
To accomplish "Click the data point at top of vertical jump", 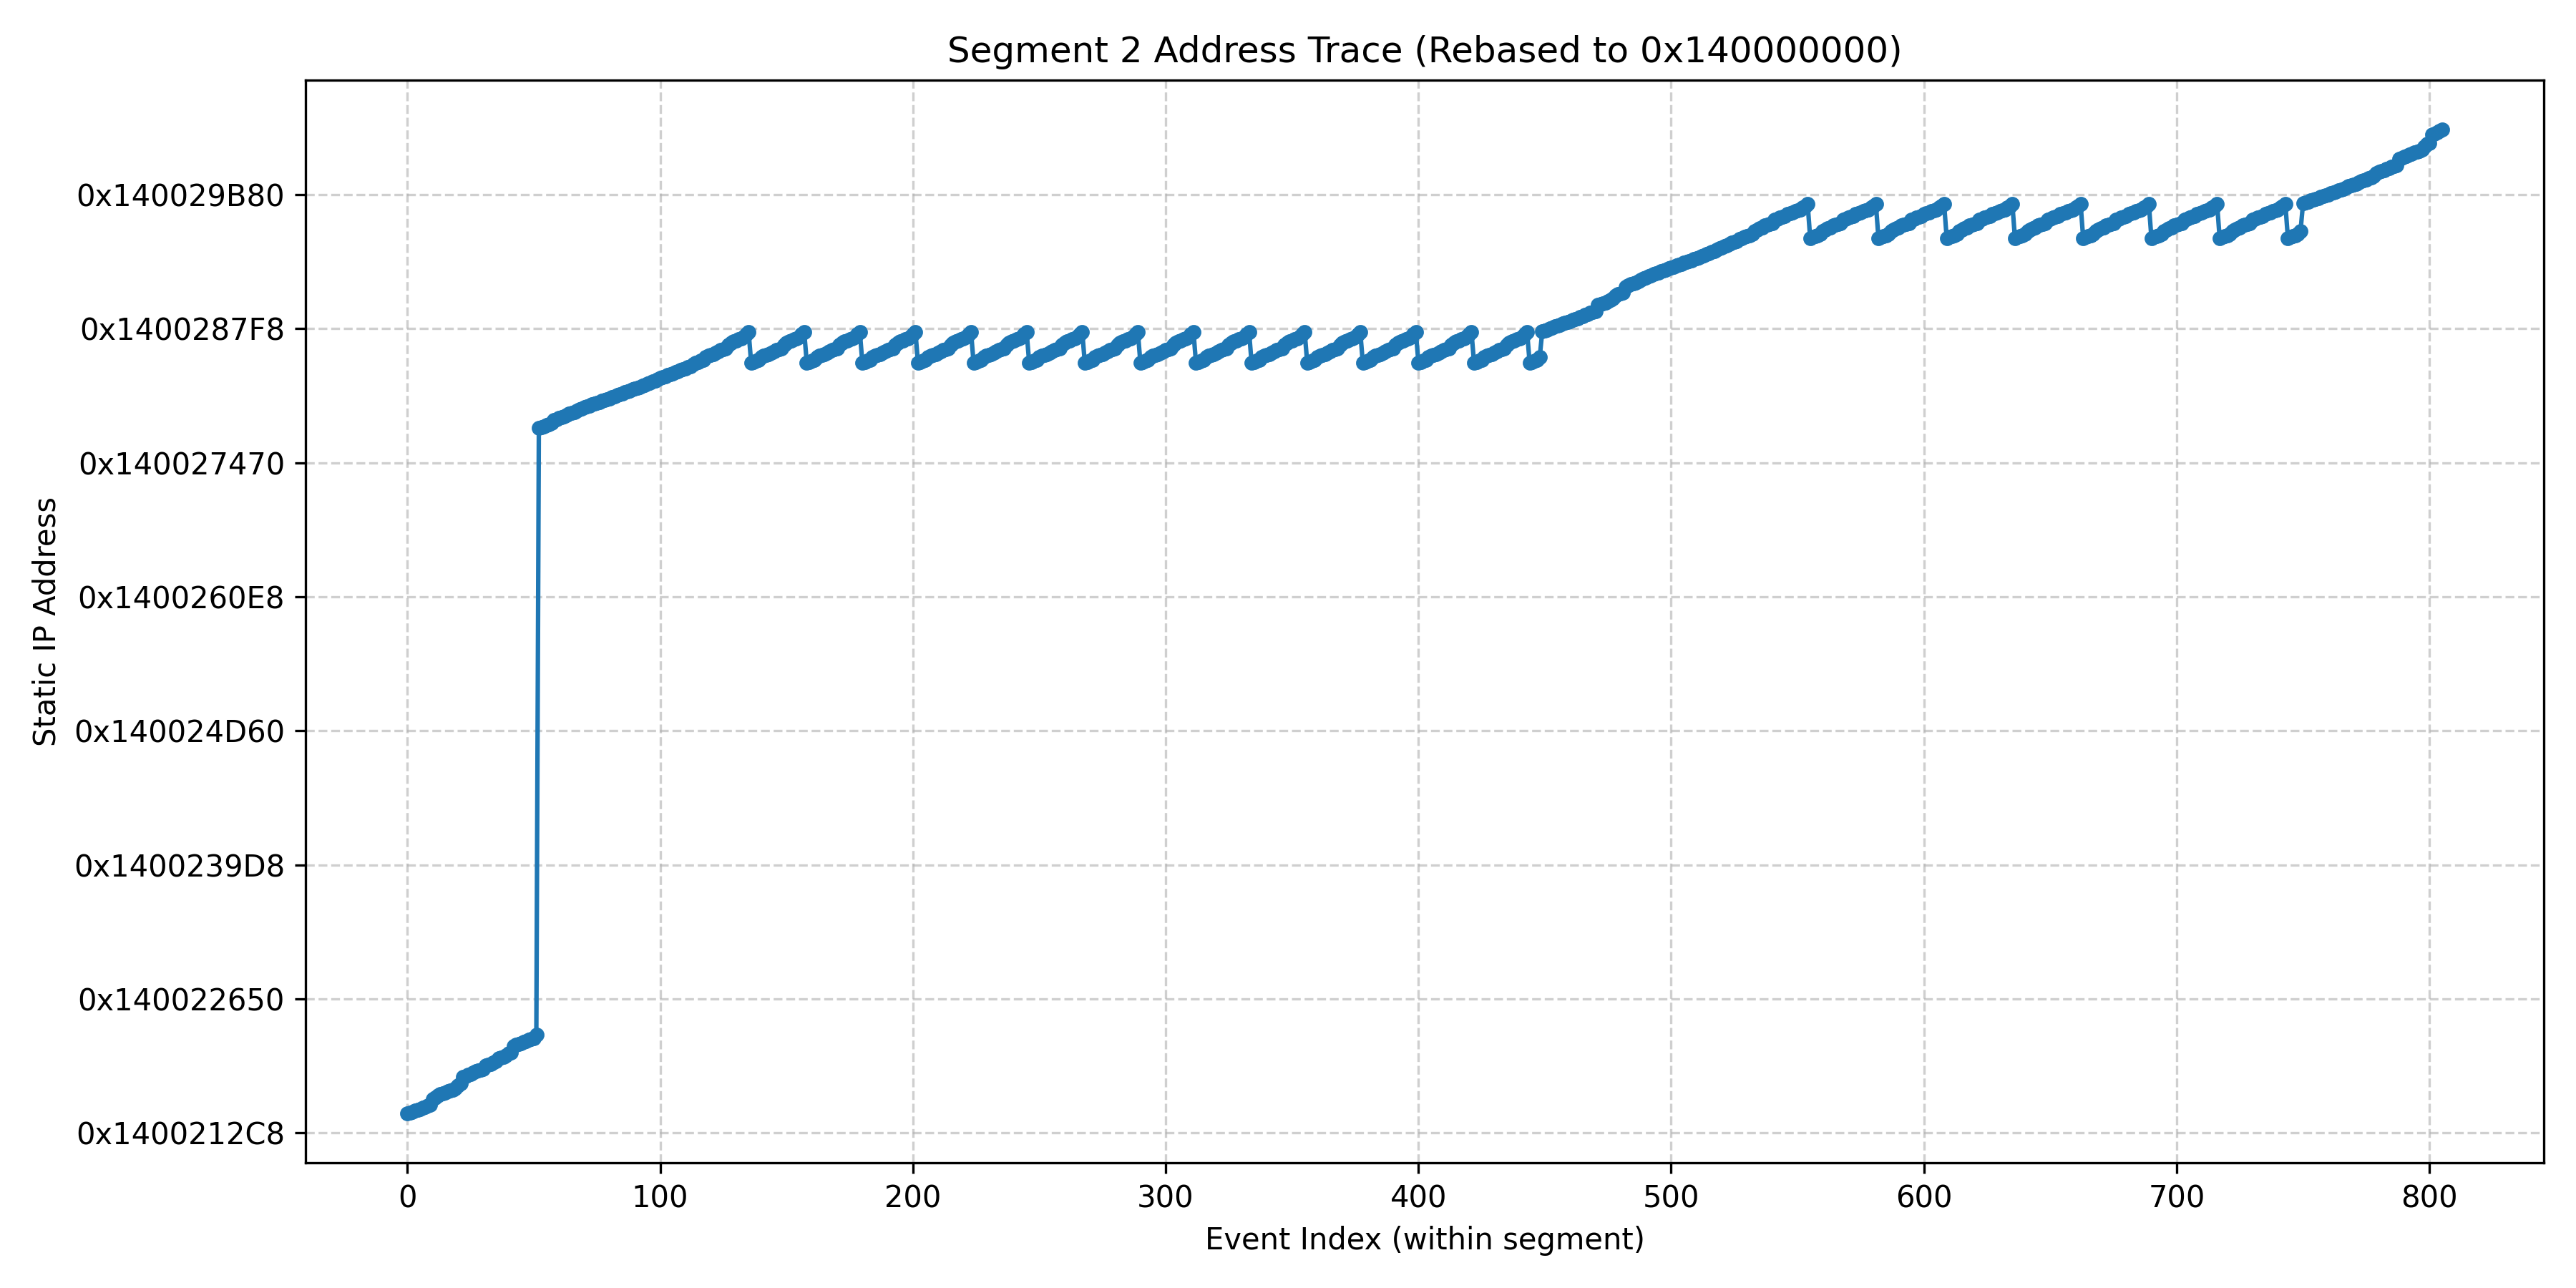I will (x=539, y=428).
